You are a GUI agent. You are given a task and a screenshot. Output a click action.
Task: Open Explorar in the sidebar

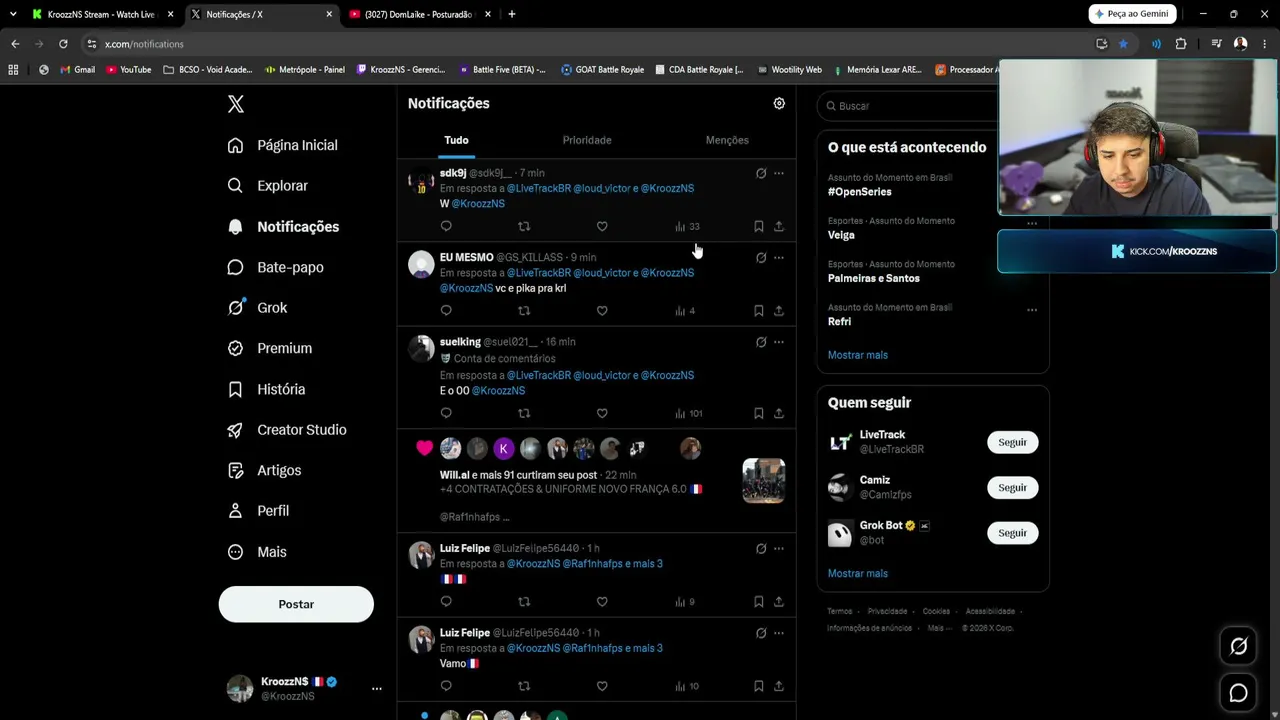(x=268, y=186)
